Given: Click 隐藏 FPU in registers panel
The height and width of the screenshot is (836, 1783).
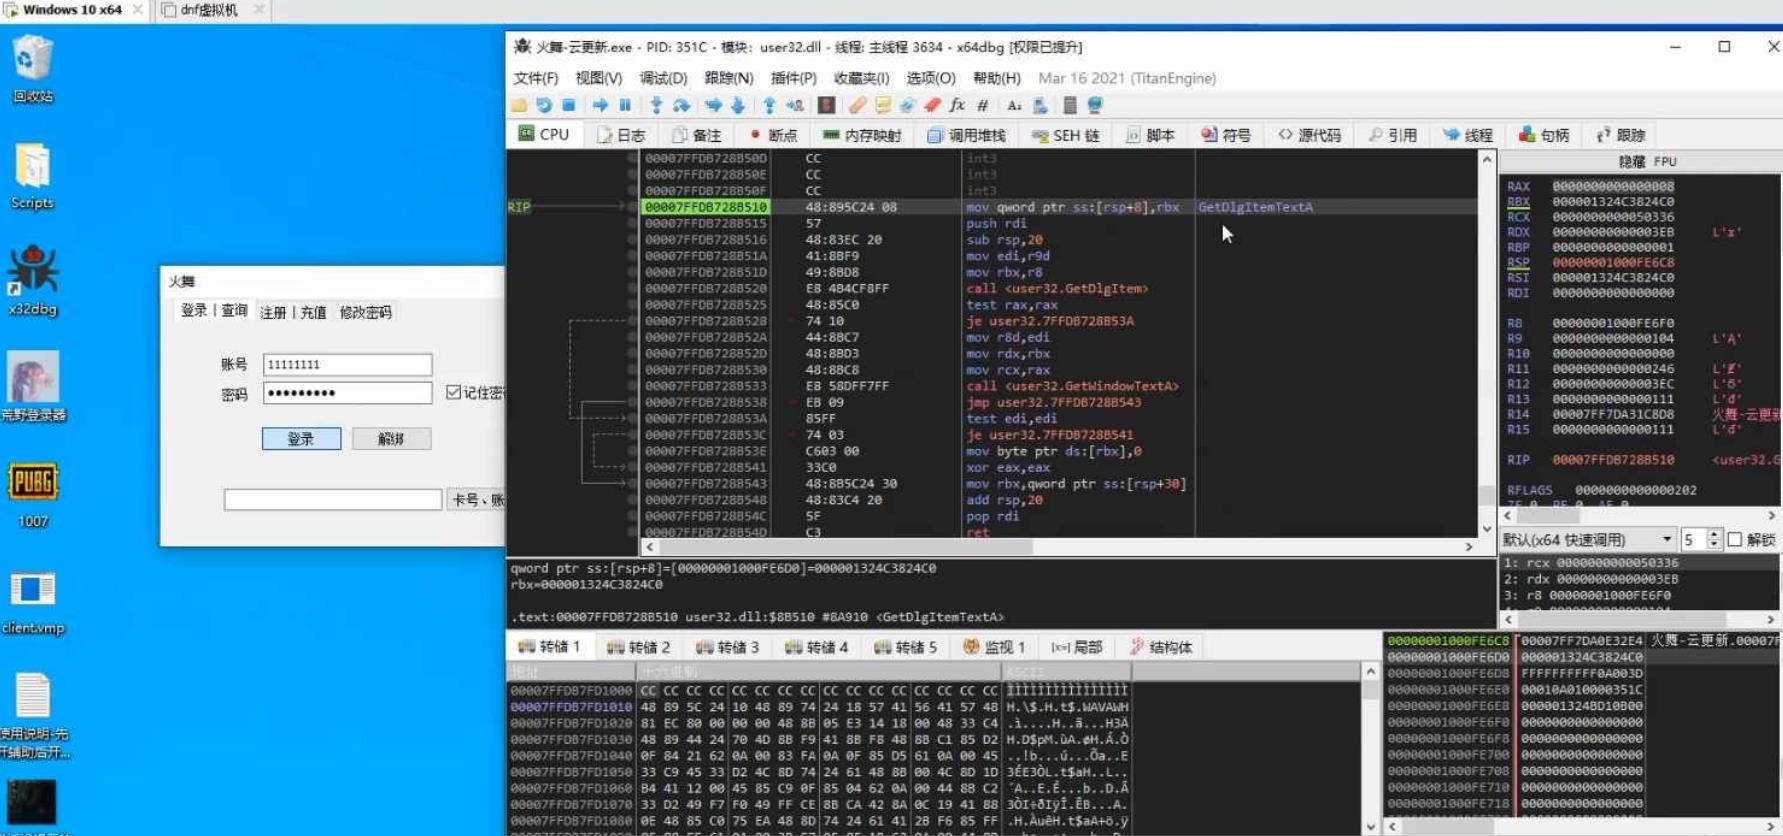Looking at the screenshot, I should (x=1647, y=161).
